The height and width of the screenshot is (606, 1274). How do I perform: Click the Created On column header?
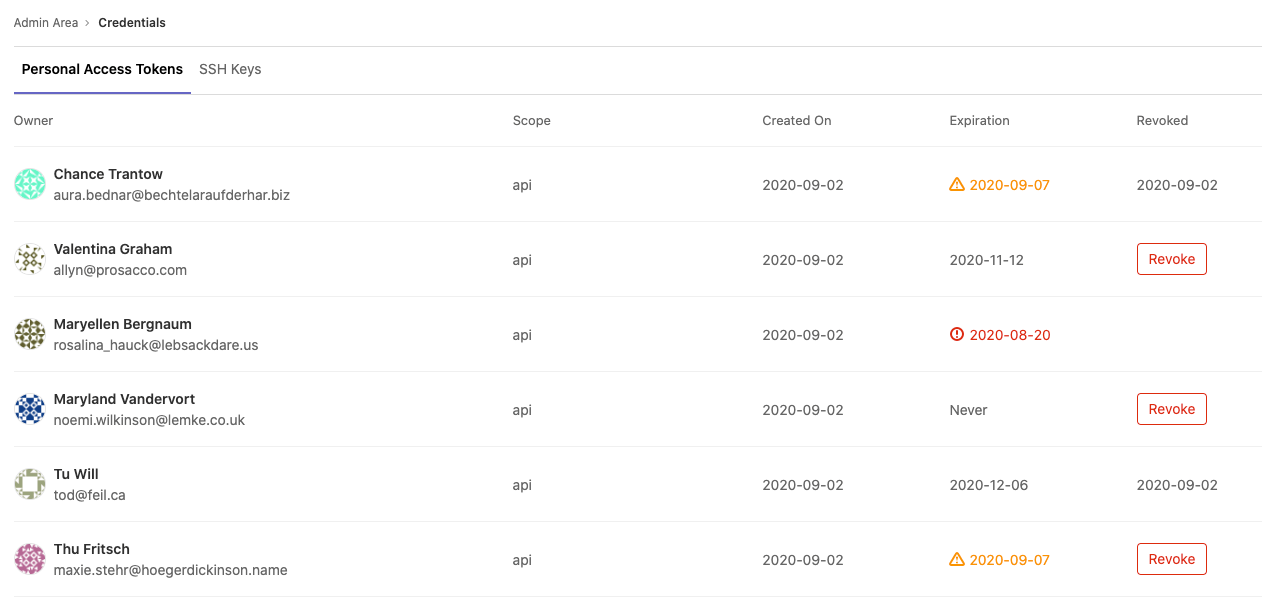[x=796, y=120]
